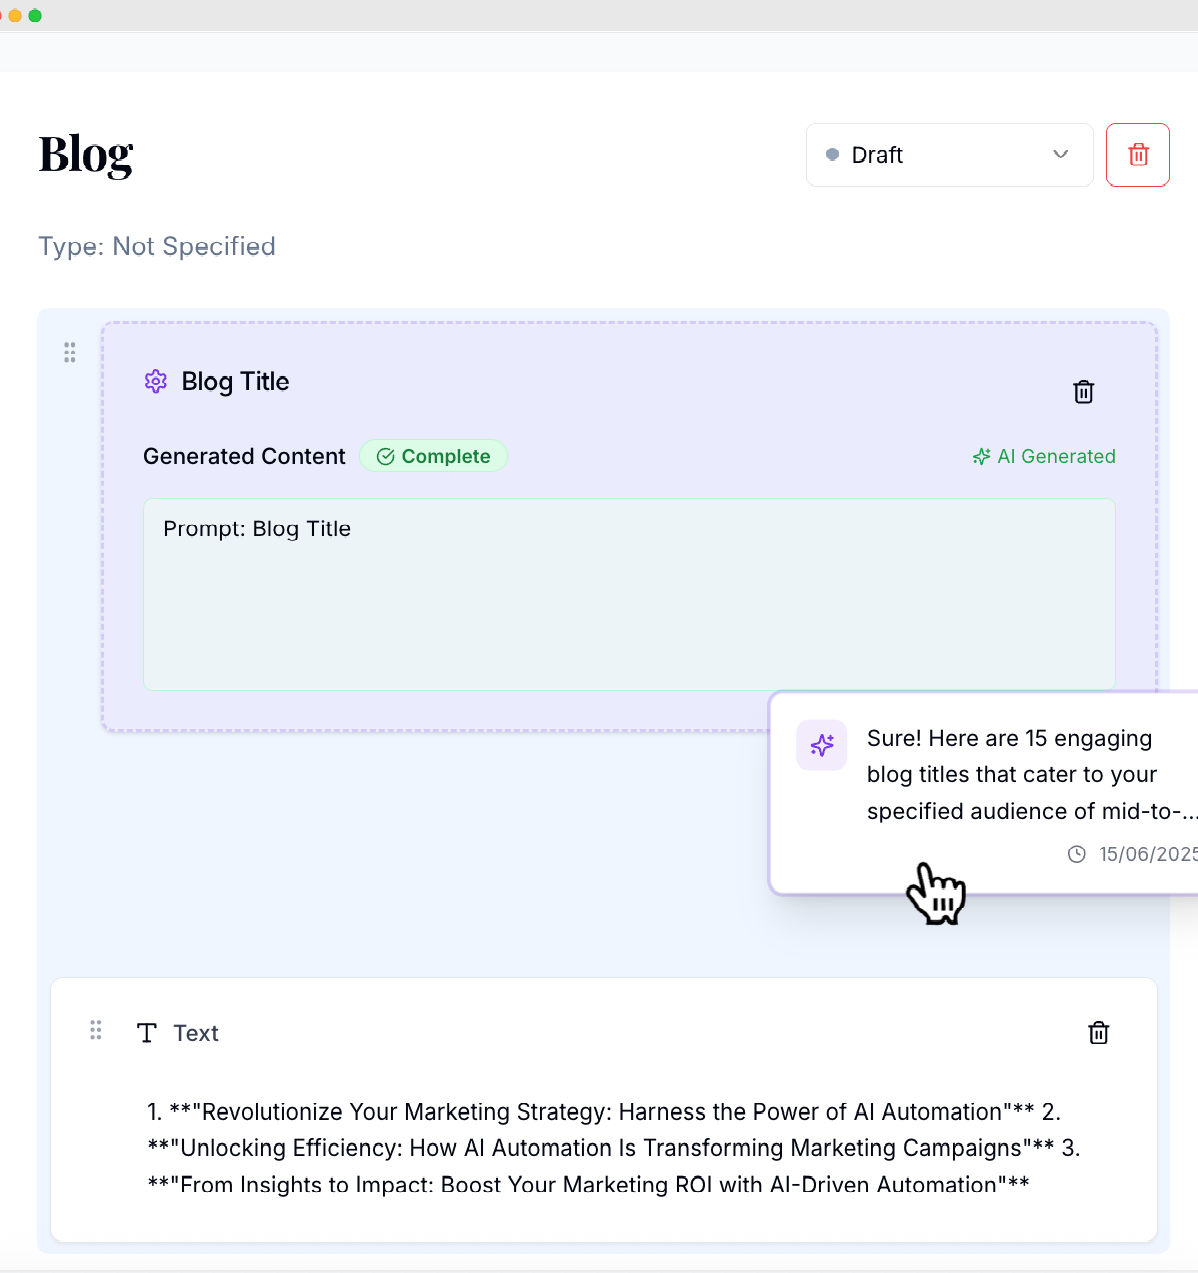Click the green macOS maximize window button
This screenshot has width=1198, height=1273.
coord(35,15)
